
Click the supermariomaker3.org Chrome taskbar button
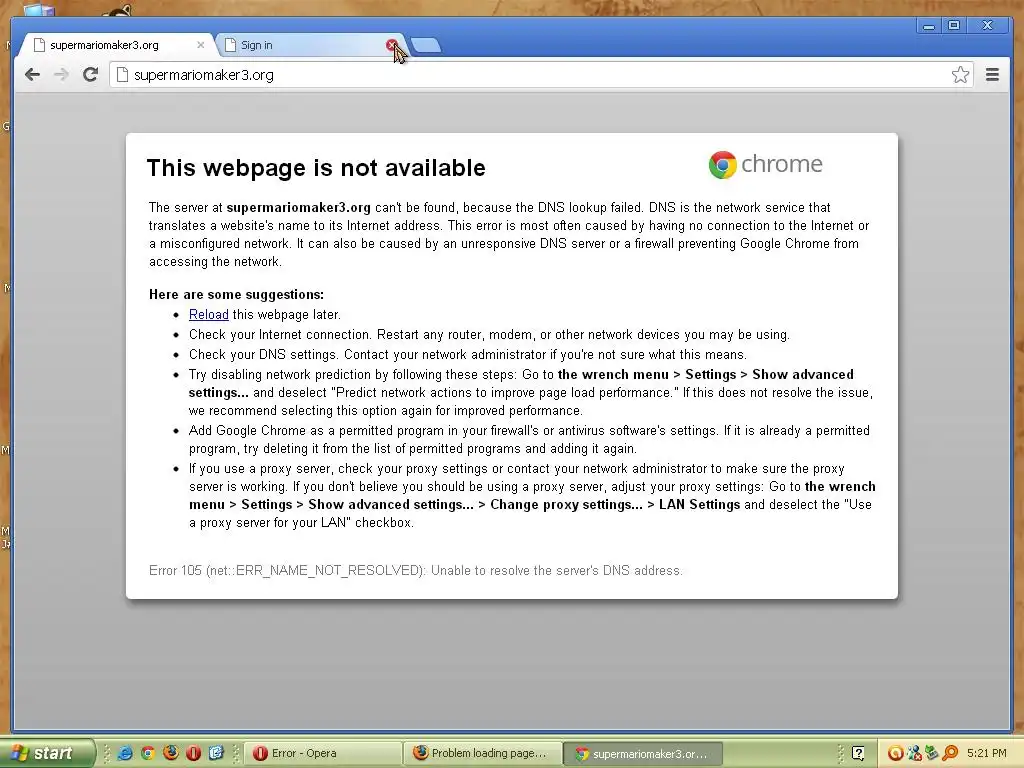click(x=643, y=754)
